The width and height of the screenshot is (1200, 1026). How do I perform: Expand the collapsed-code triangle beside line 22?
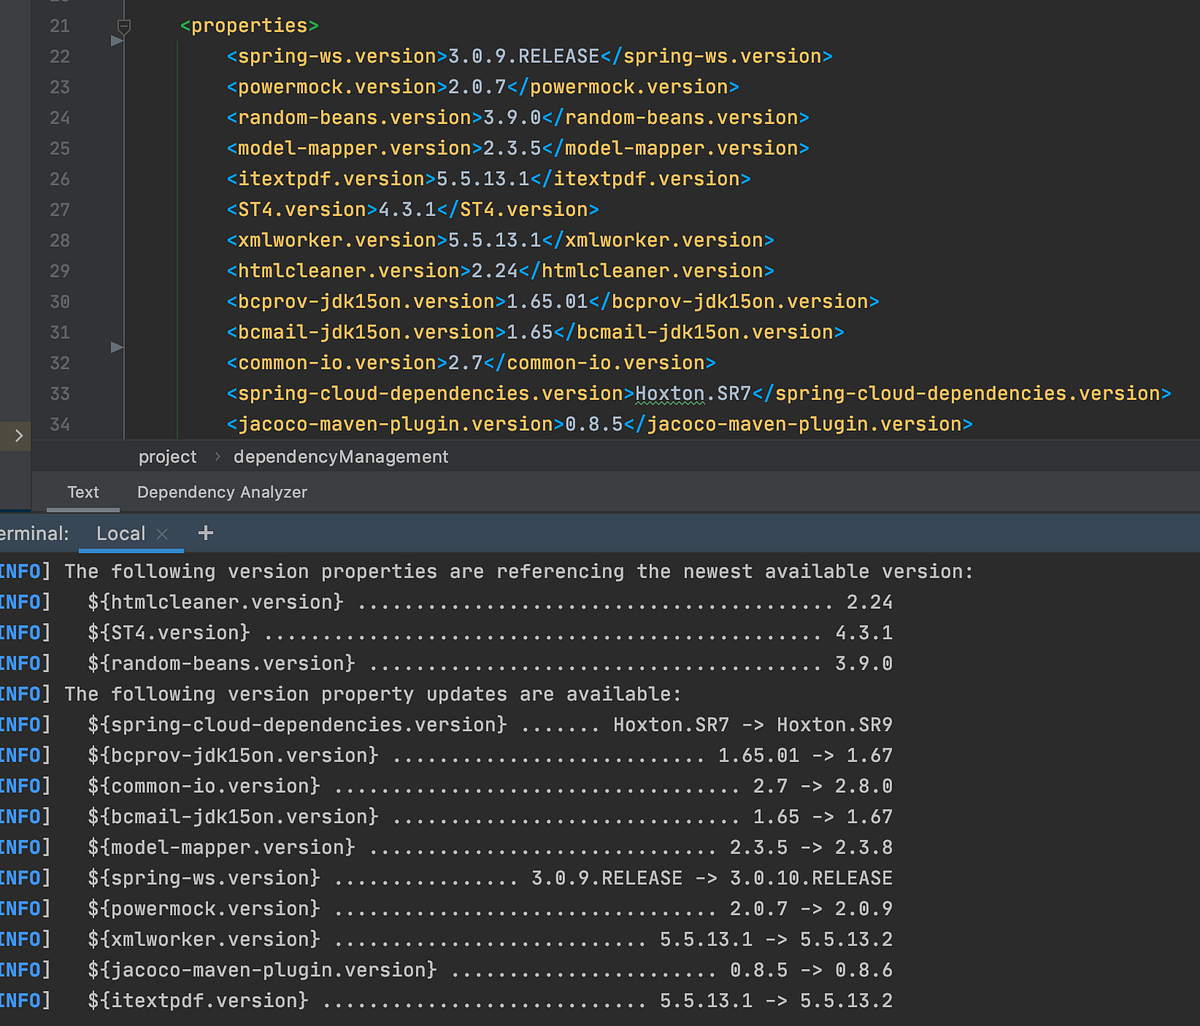click(x=117, y=40)
